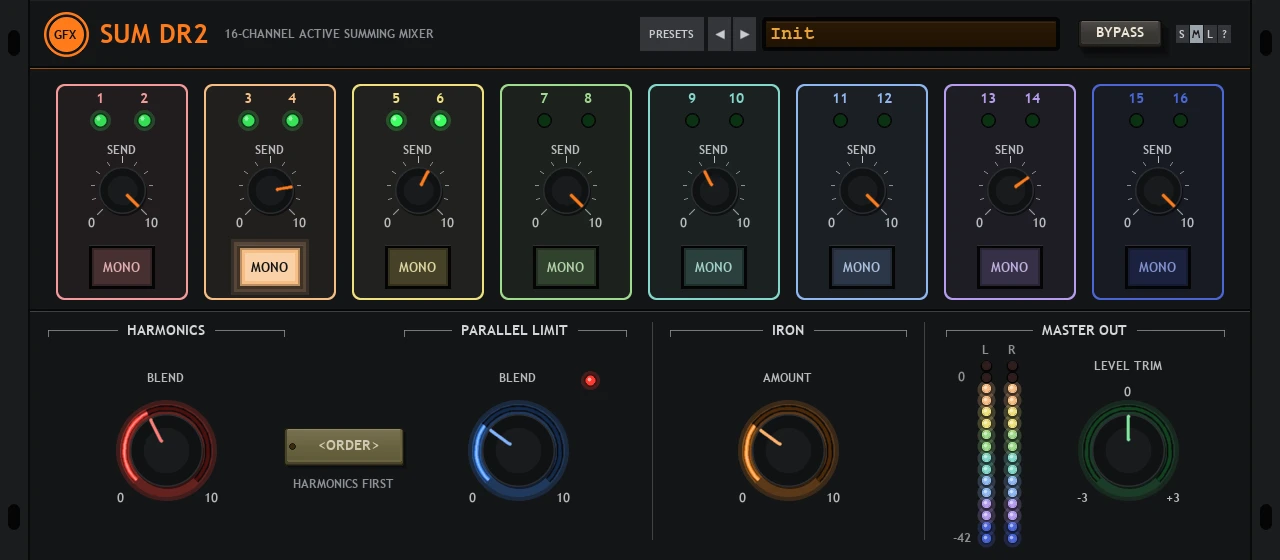Click SEND knob for channels 5-6
The height and width of the screenshot is (560, 1280).
[418, 190]
